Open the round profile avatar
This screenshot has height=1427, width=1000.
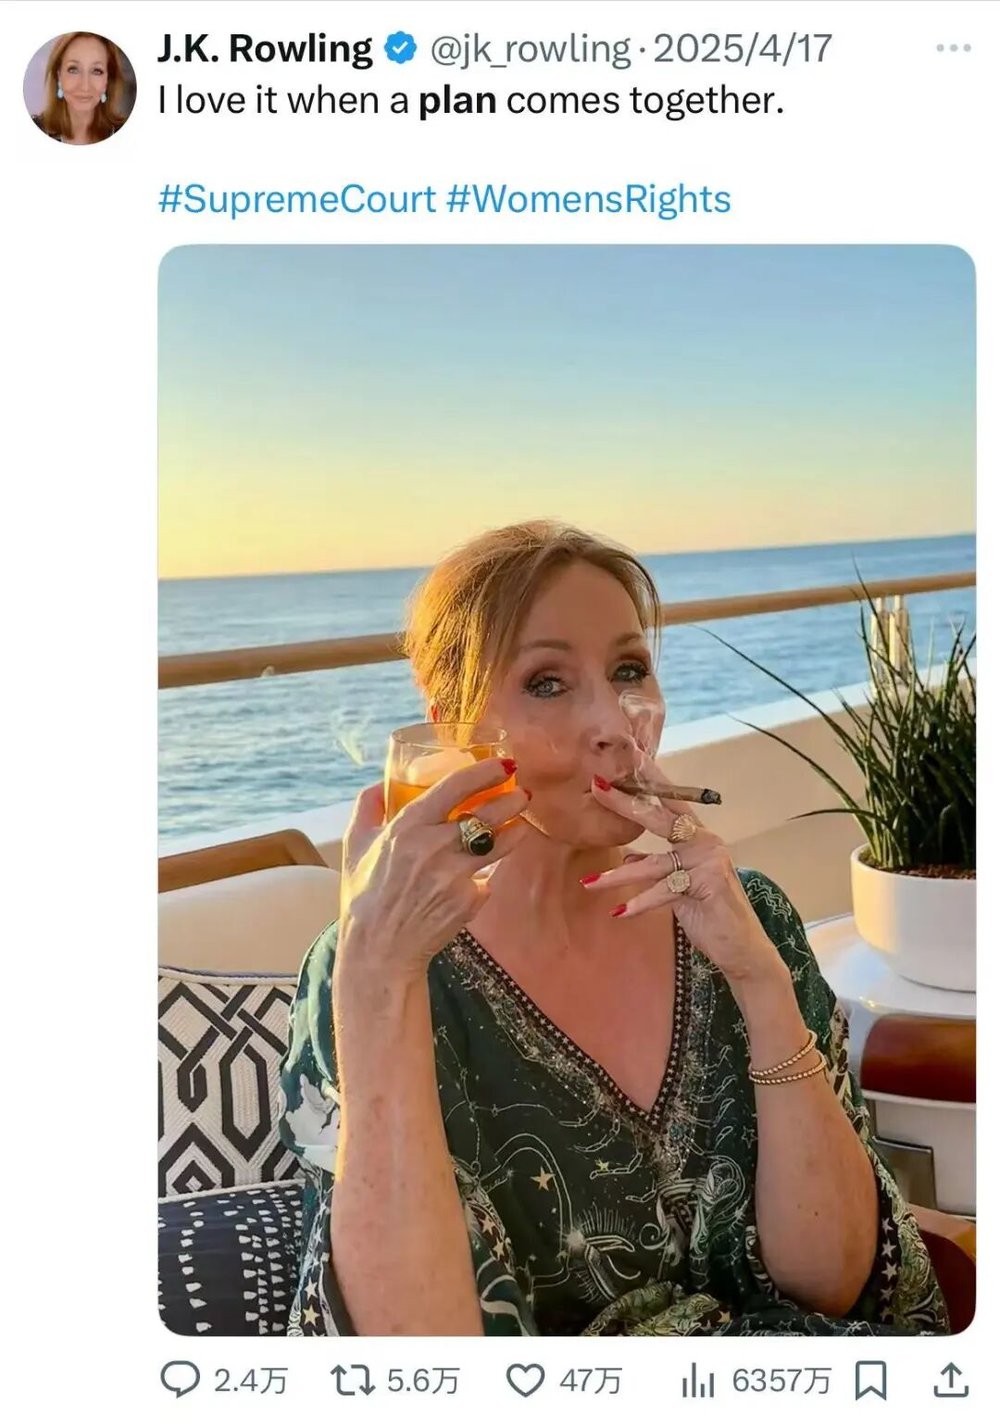tap(80, 87)
